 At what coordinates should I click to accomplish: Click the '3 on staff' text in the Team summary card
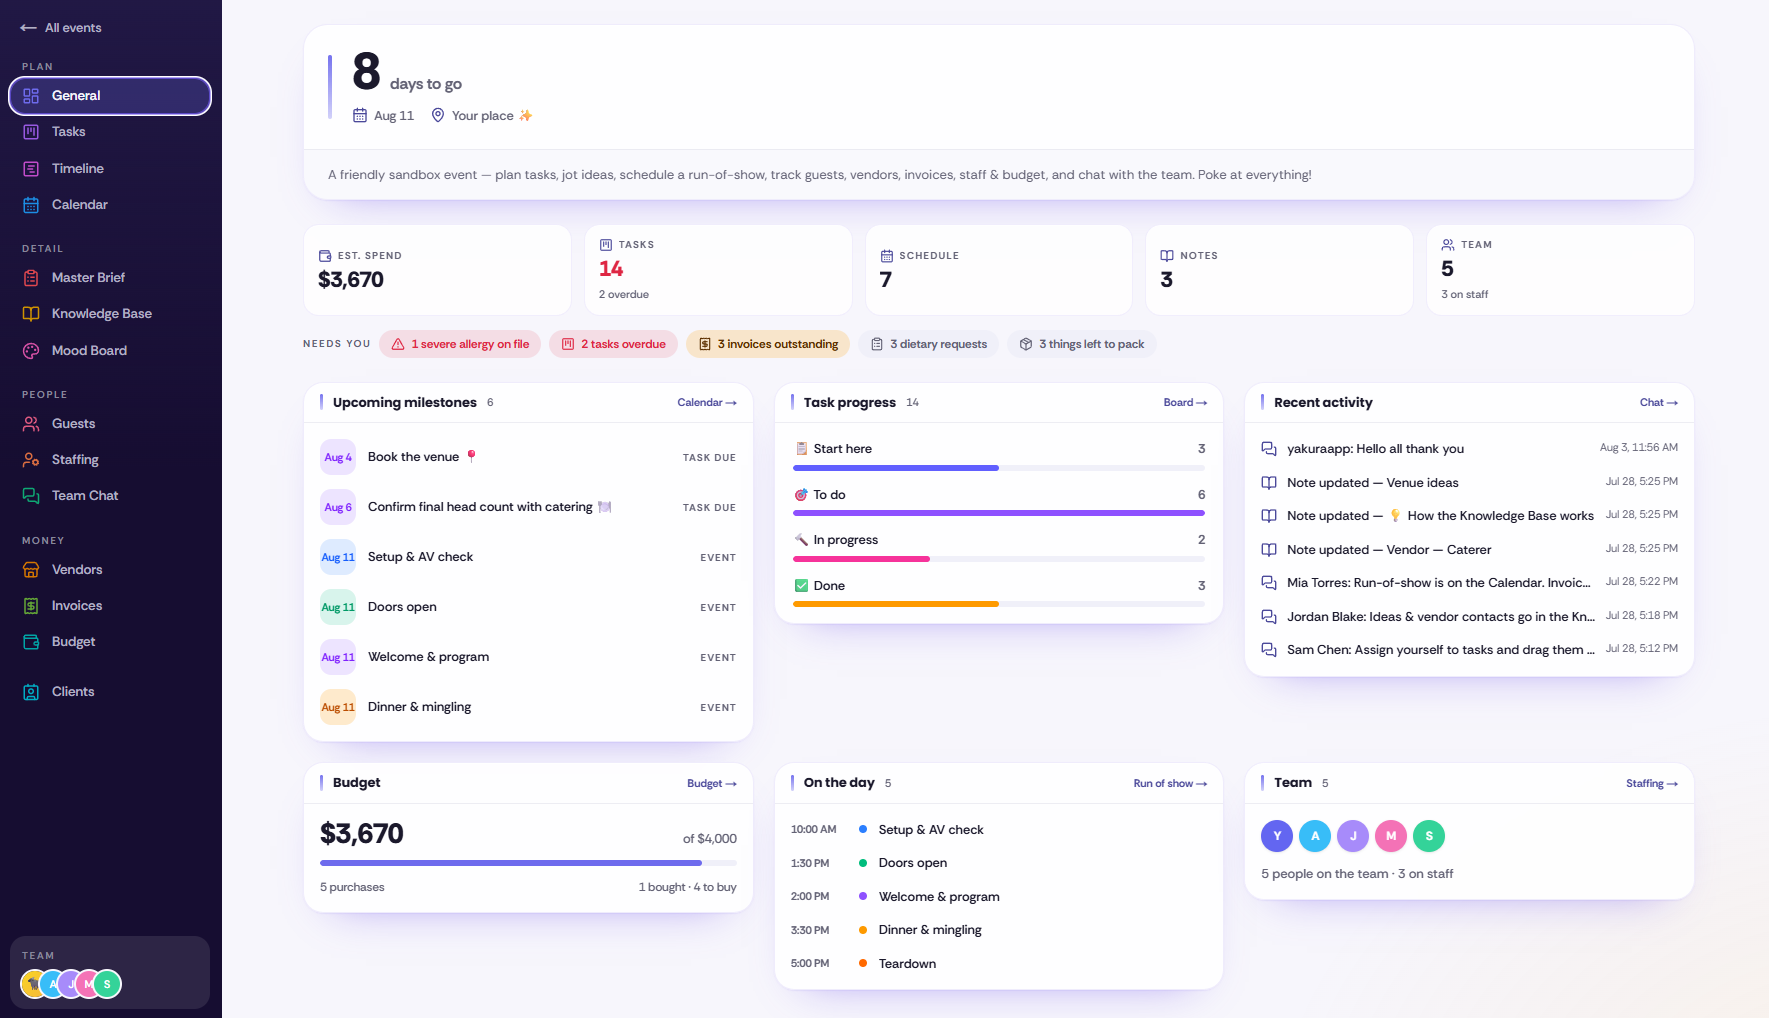tap(1464, 295)
